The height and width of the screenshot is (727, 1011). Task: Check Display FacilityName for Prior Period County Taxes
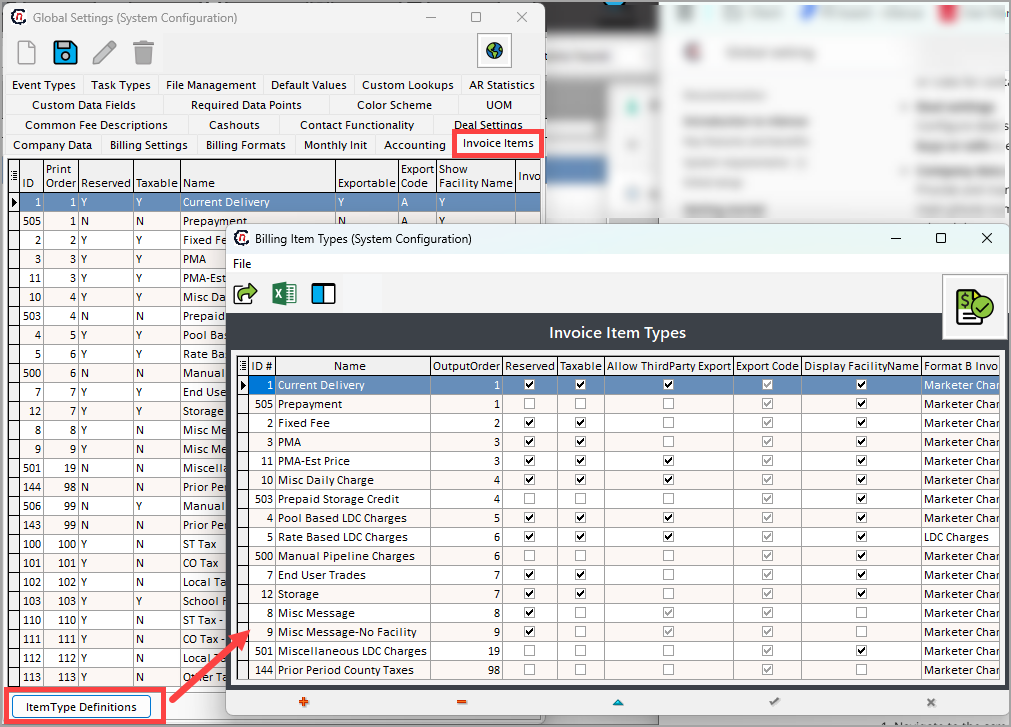[x=861, y=670]
